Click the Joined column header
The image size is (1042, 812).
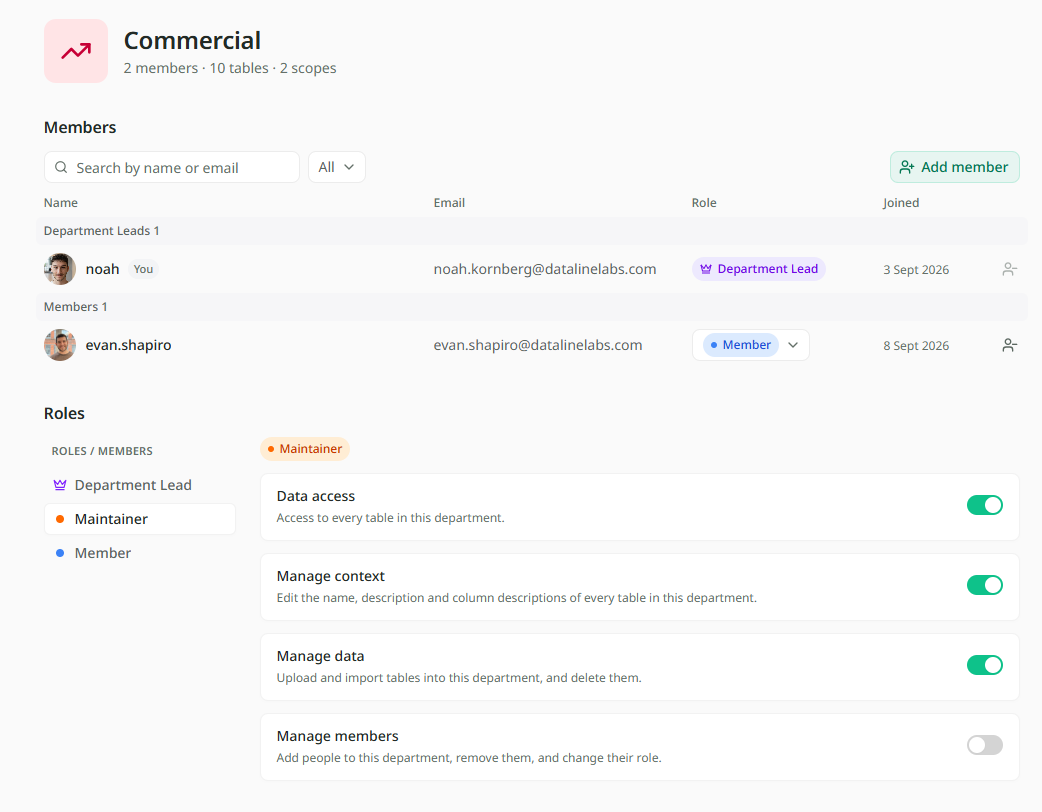[900, 203]
